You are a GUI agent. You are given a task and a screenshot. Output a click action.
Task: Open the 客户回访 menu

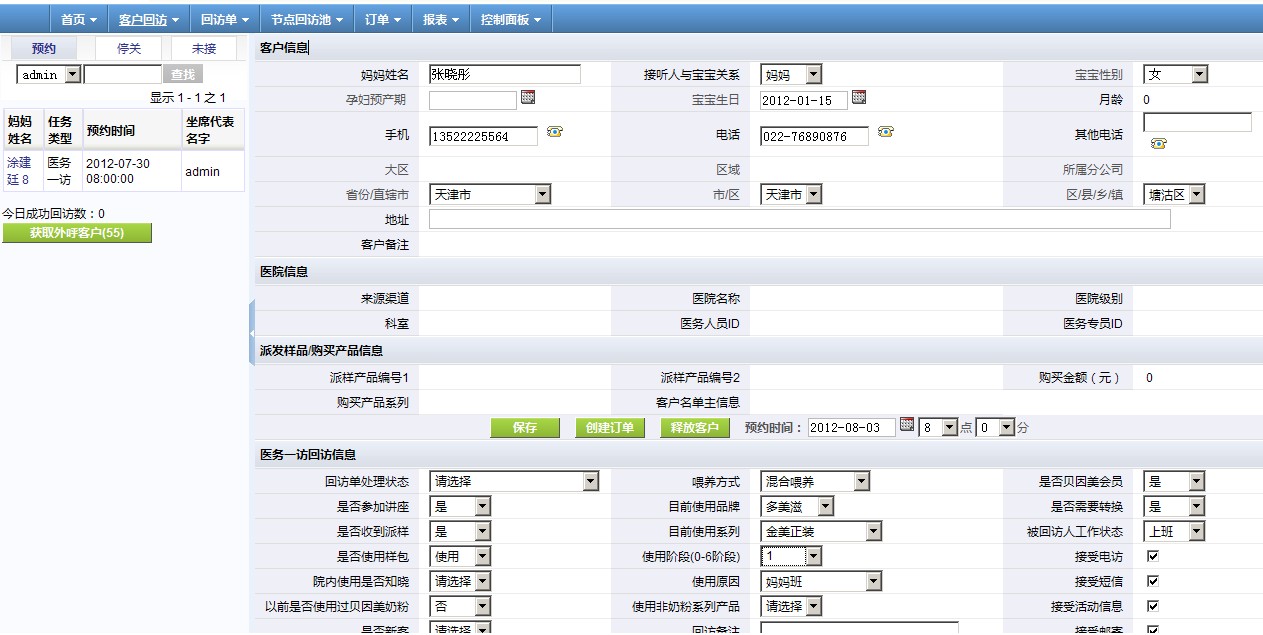coord(148,19)
